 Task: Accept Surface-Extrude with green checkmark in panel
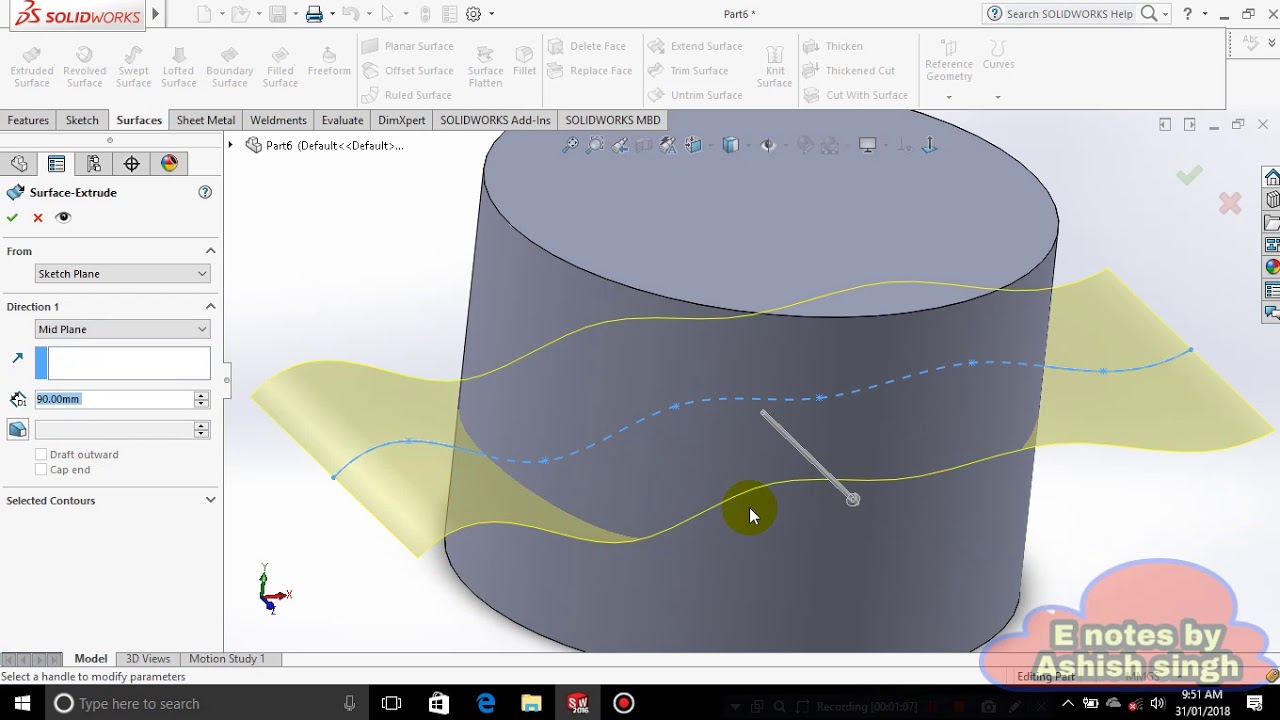pyautogui.click(x=12, y=217)
